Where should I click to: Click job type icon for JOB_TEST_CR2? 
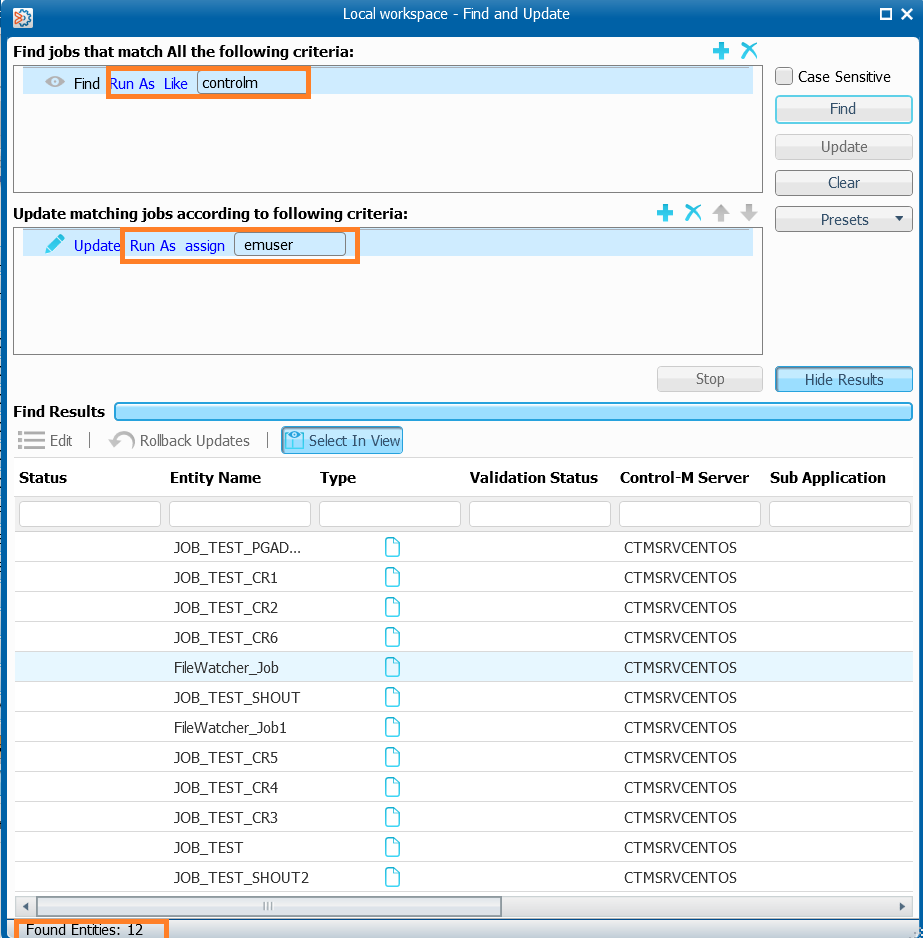click(392, 607)
